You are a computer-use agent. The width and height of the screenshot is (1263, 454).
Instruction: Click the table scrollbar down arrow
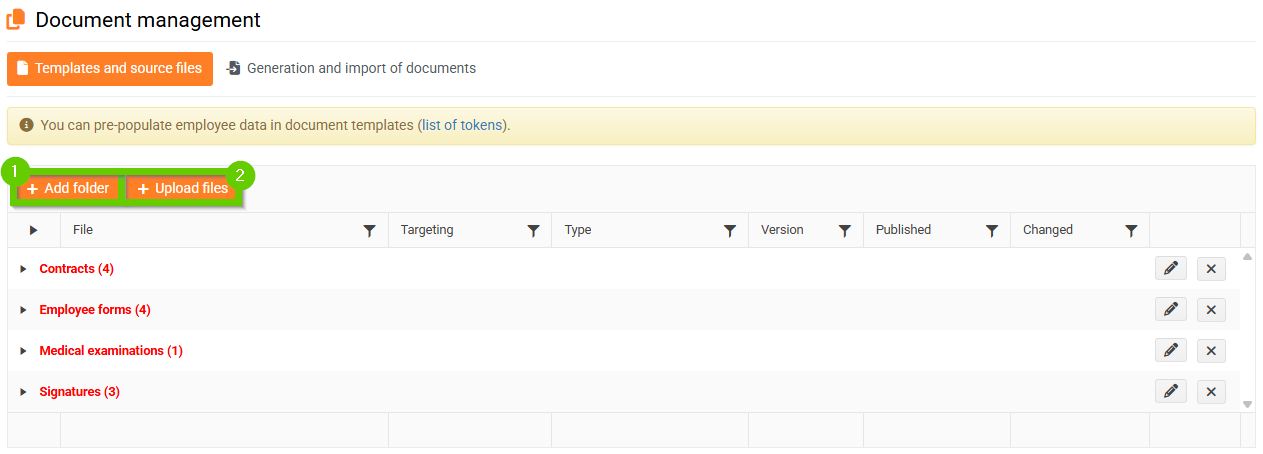pyautogui.click(x=1247, y=404)
